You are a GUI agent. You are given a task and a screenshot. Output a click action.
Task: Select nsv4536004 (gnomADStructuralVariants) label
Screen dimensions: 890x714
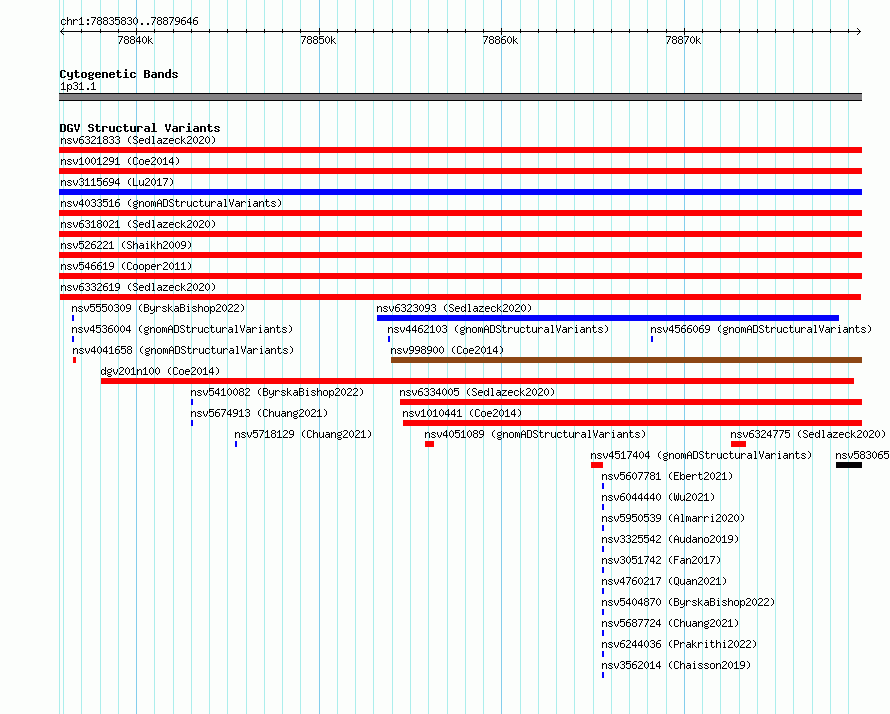point(182,329)
